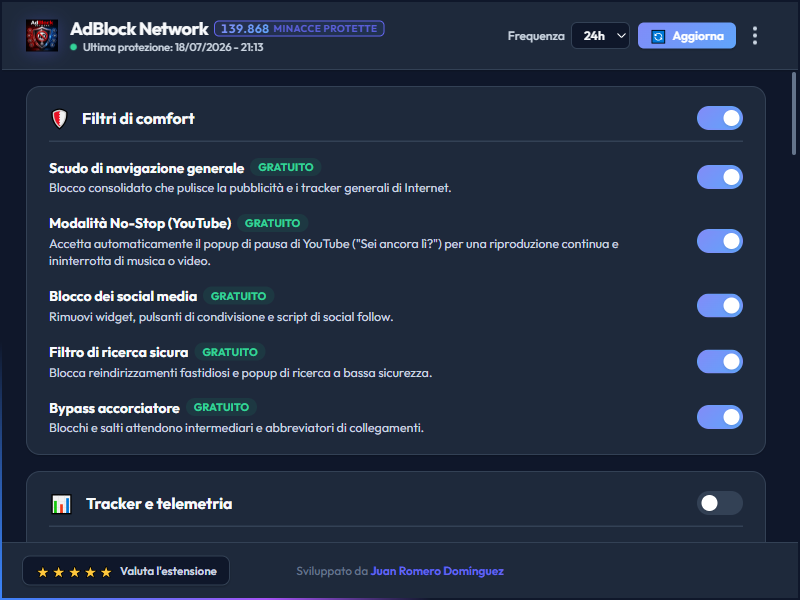
Task: Click the Scudo di navigazione generale title
Action: click(x=146, y=168)
